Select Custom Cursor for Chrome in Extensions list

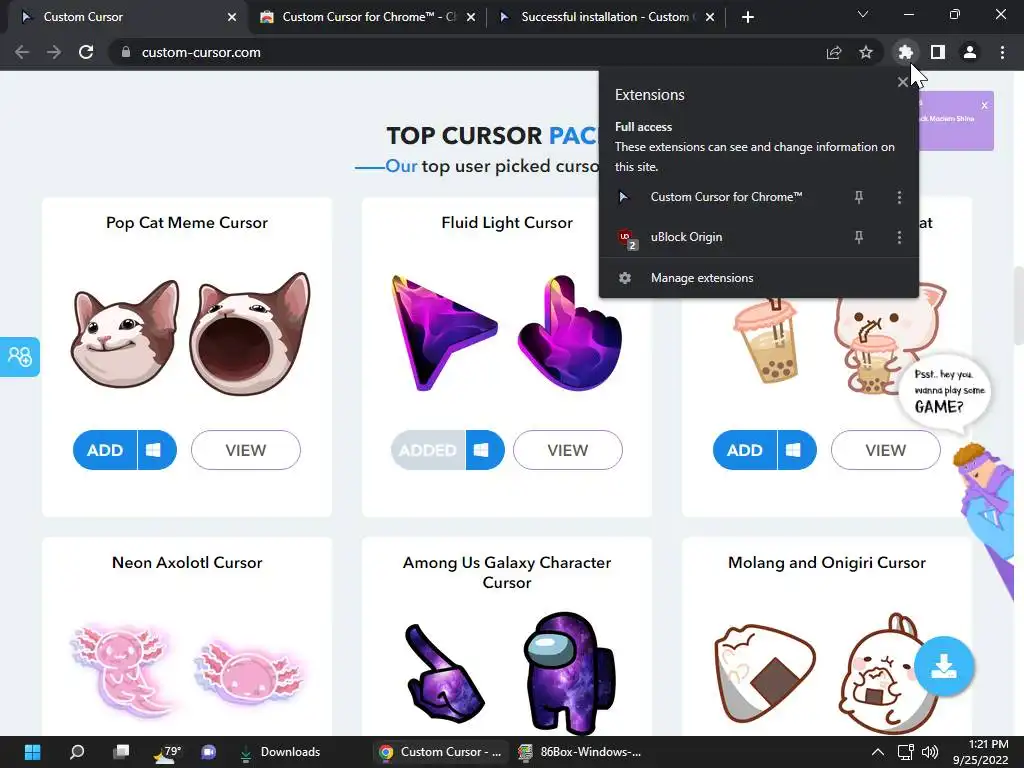click(x=726, y=197)
